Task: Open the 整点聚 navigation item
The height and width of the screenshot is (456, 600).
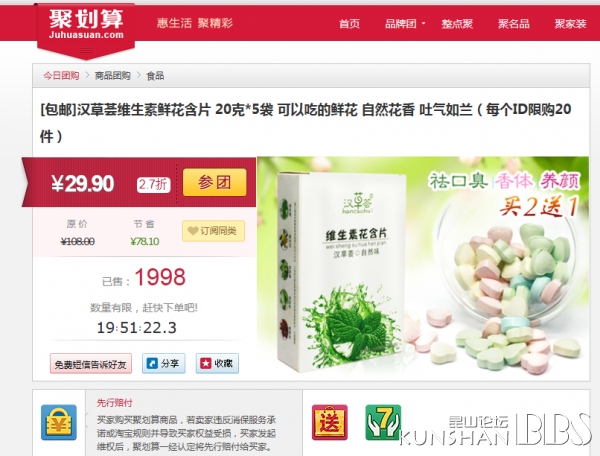Action: pos(457,24)
